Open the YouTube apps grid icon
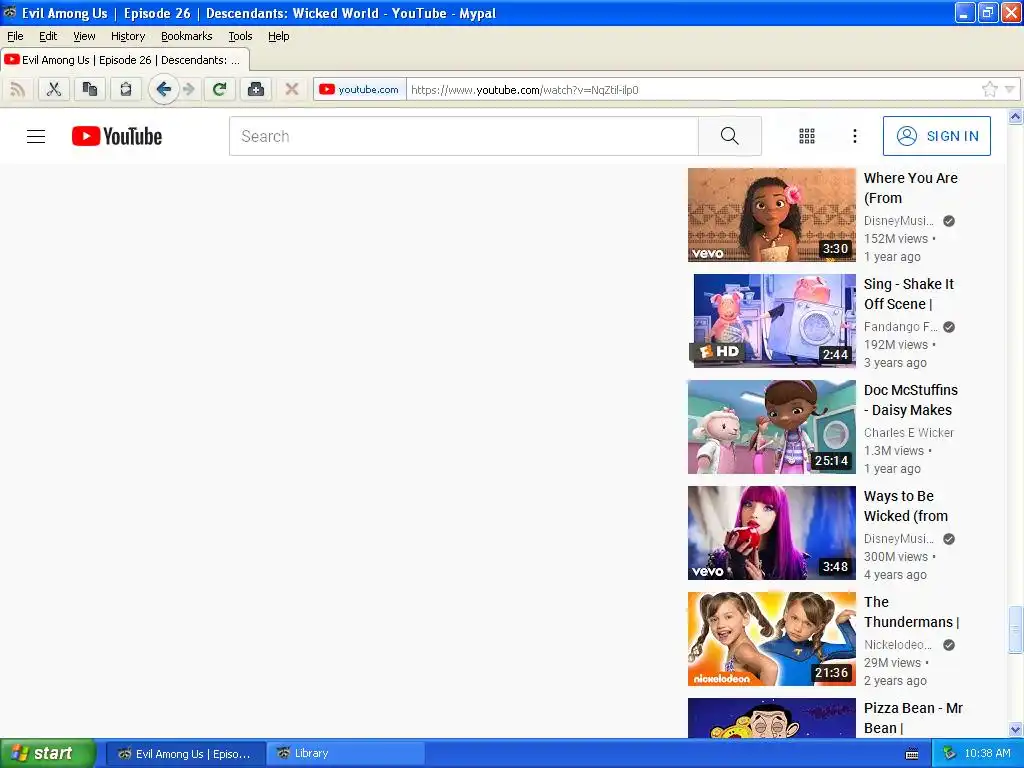 pos(807,136)
